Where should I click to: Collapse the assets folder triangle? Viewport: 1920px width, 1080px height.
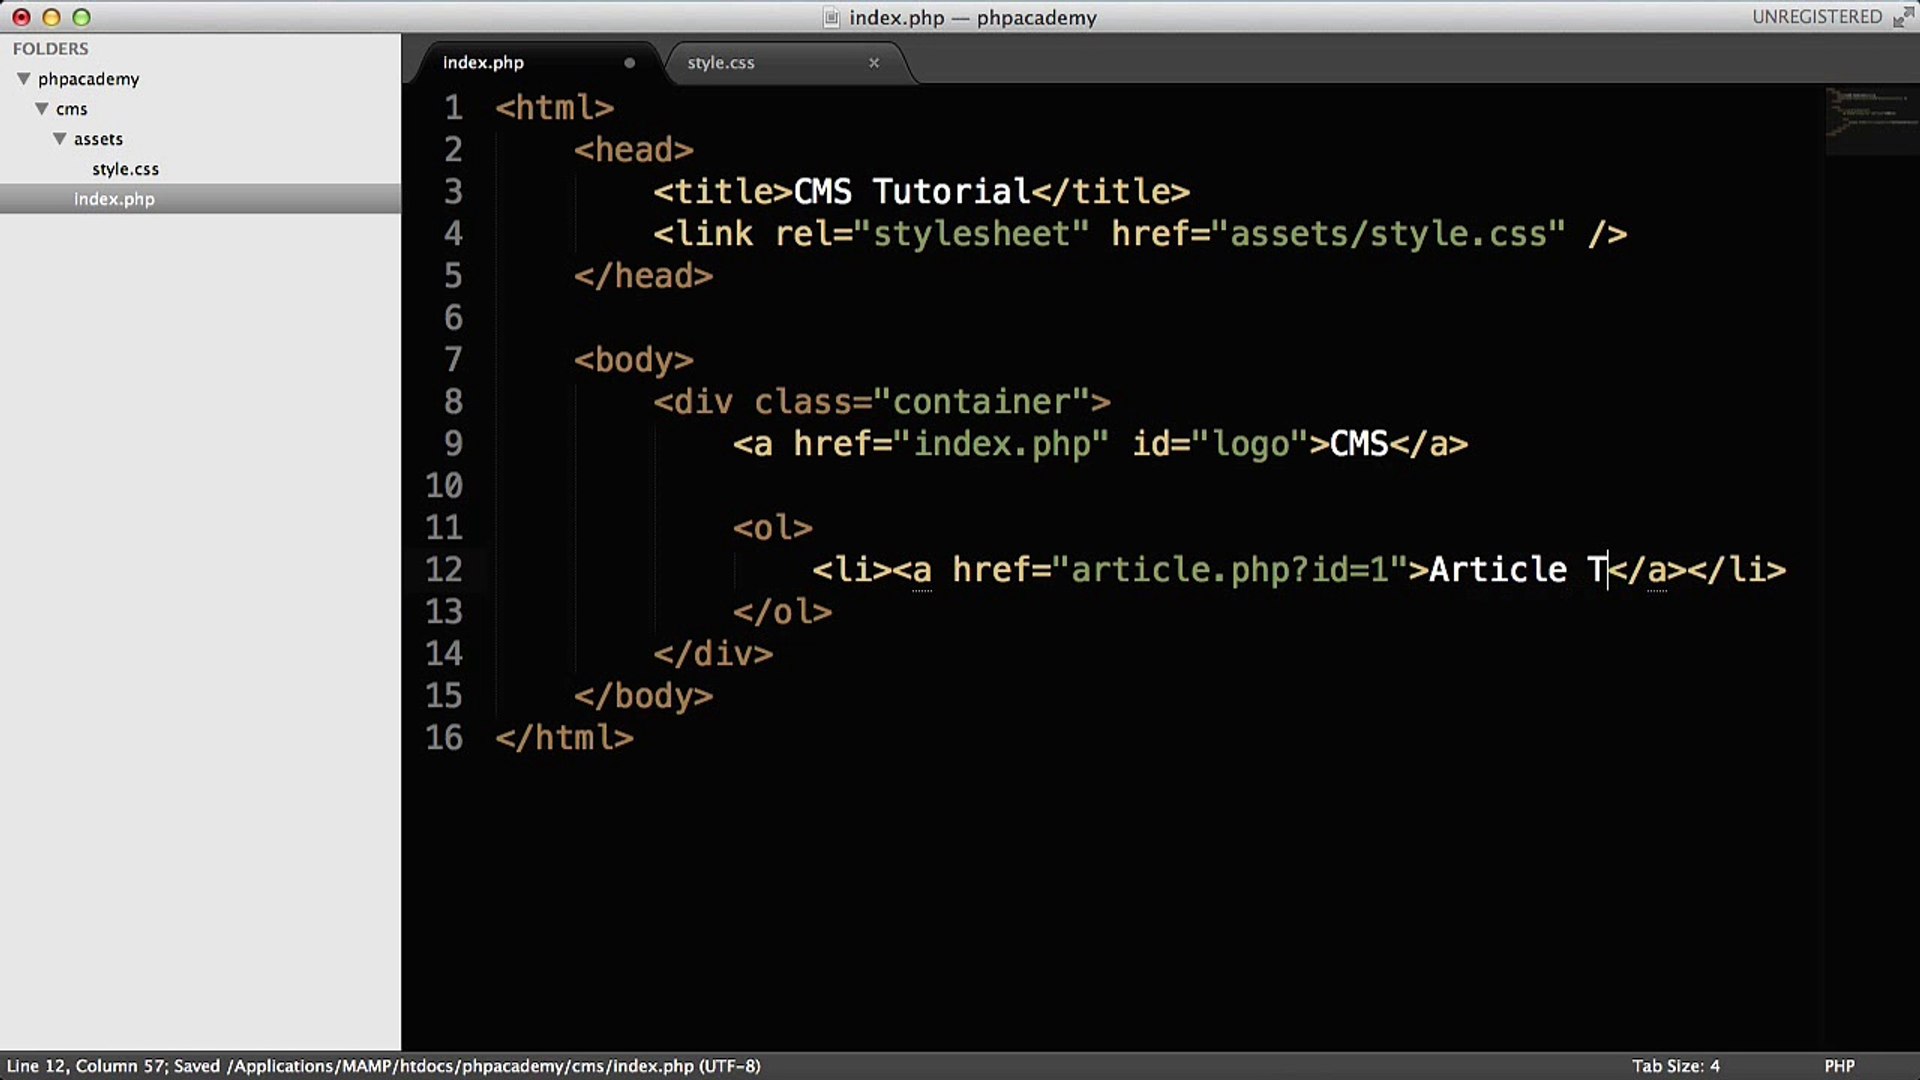pyautogui.click(x=60, y=138)
